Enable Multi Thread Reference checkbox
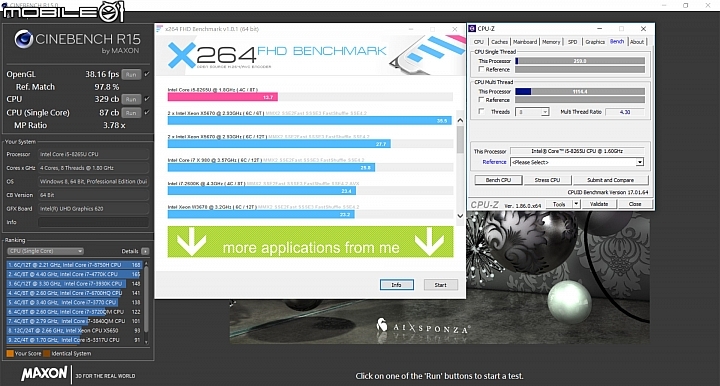This screenshot has height=386, width=720. 481,100
